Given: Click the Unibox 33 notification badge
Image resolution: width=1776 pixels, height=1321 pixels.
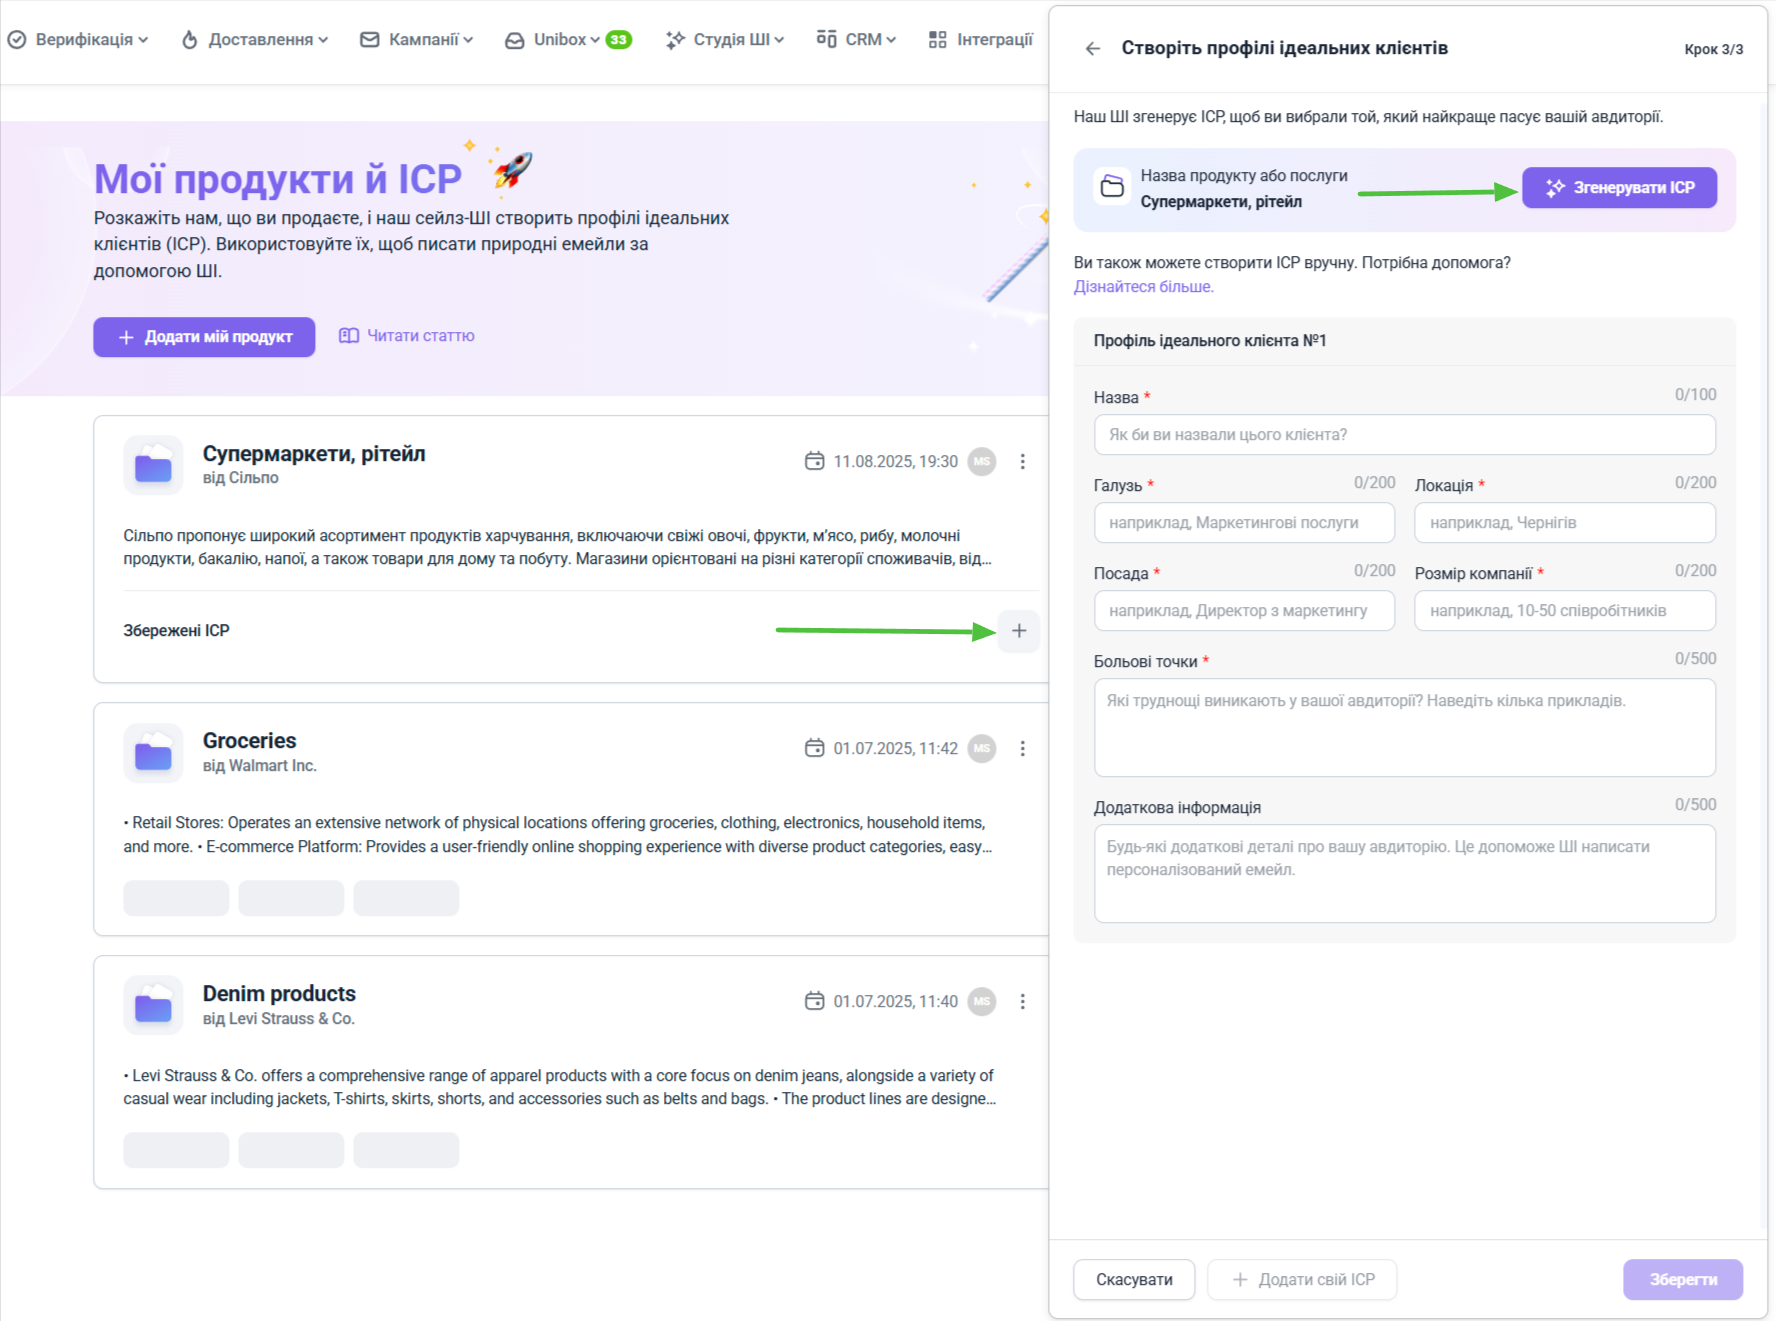Looking at the screenshot, I should (619, 40).
